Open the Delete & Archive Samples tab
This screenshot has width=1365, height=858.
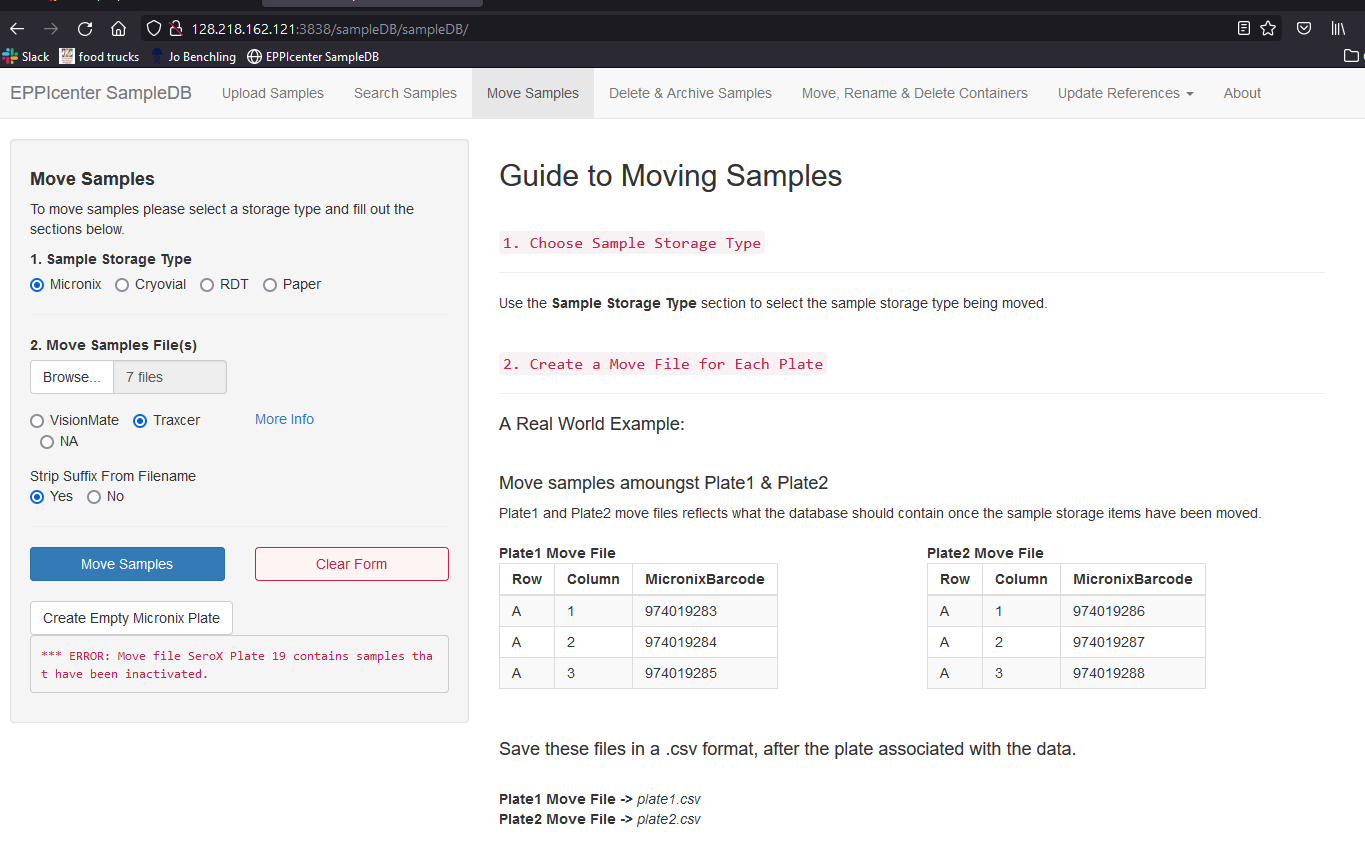(x=690, y=92)
